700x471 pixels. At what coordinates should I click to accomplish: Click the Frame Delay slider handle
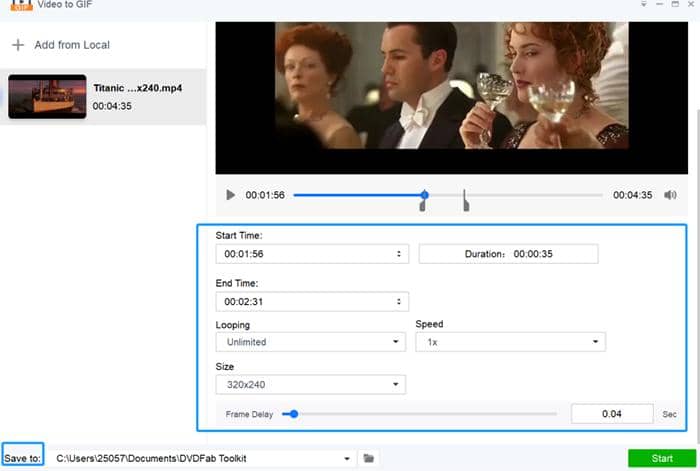pos(293,413)
